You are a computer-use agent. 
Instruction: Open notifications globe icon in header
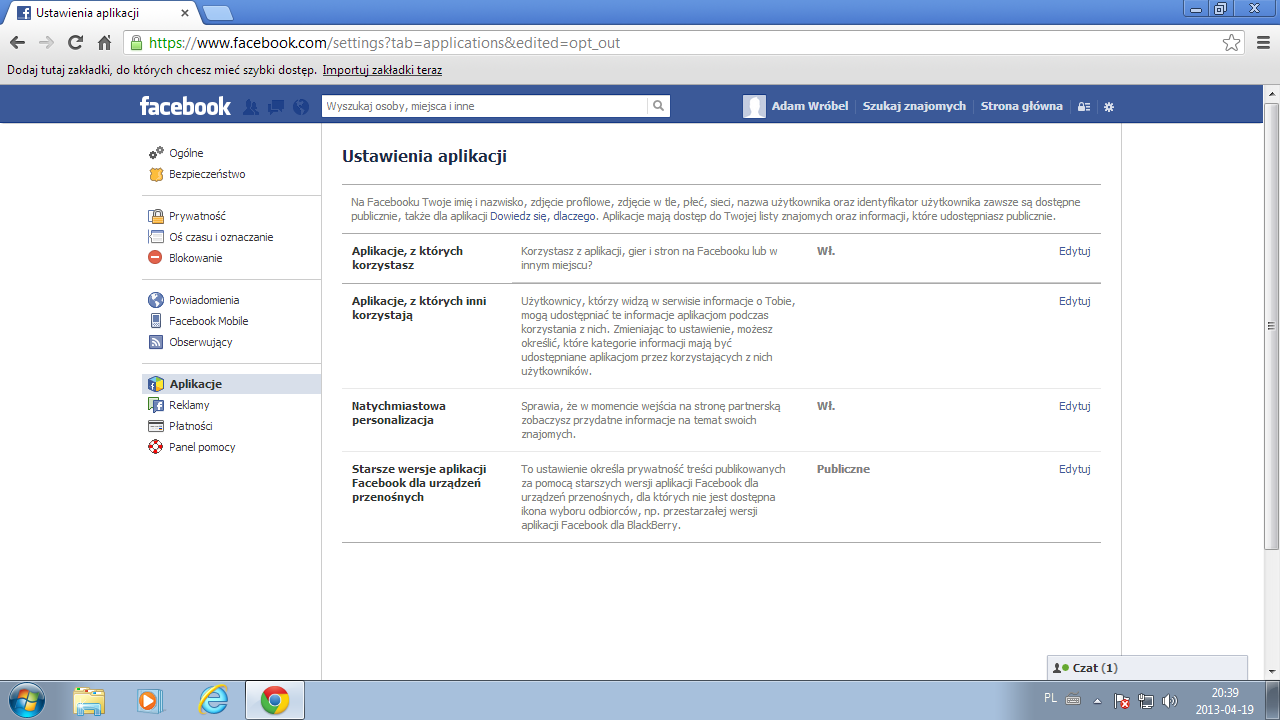(301, 106)
